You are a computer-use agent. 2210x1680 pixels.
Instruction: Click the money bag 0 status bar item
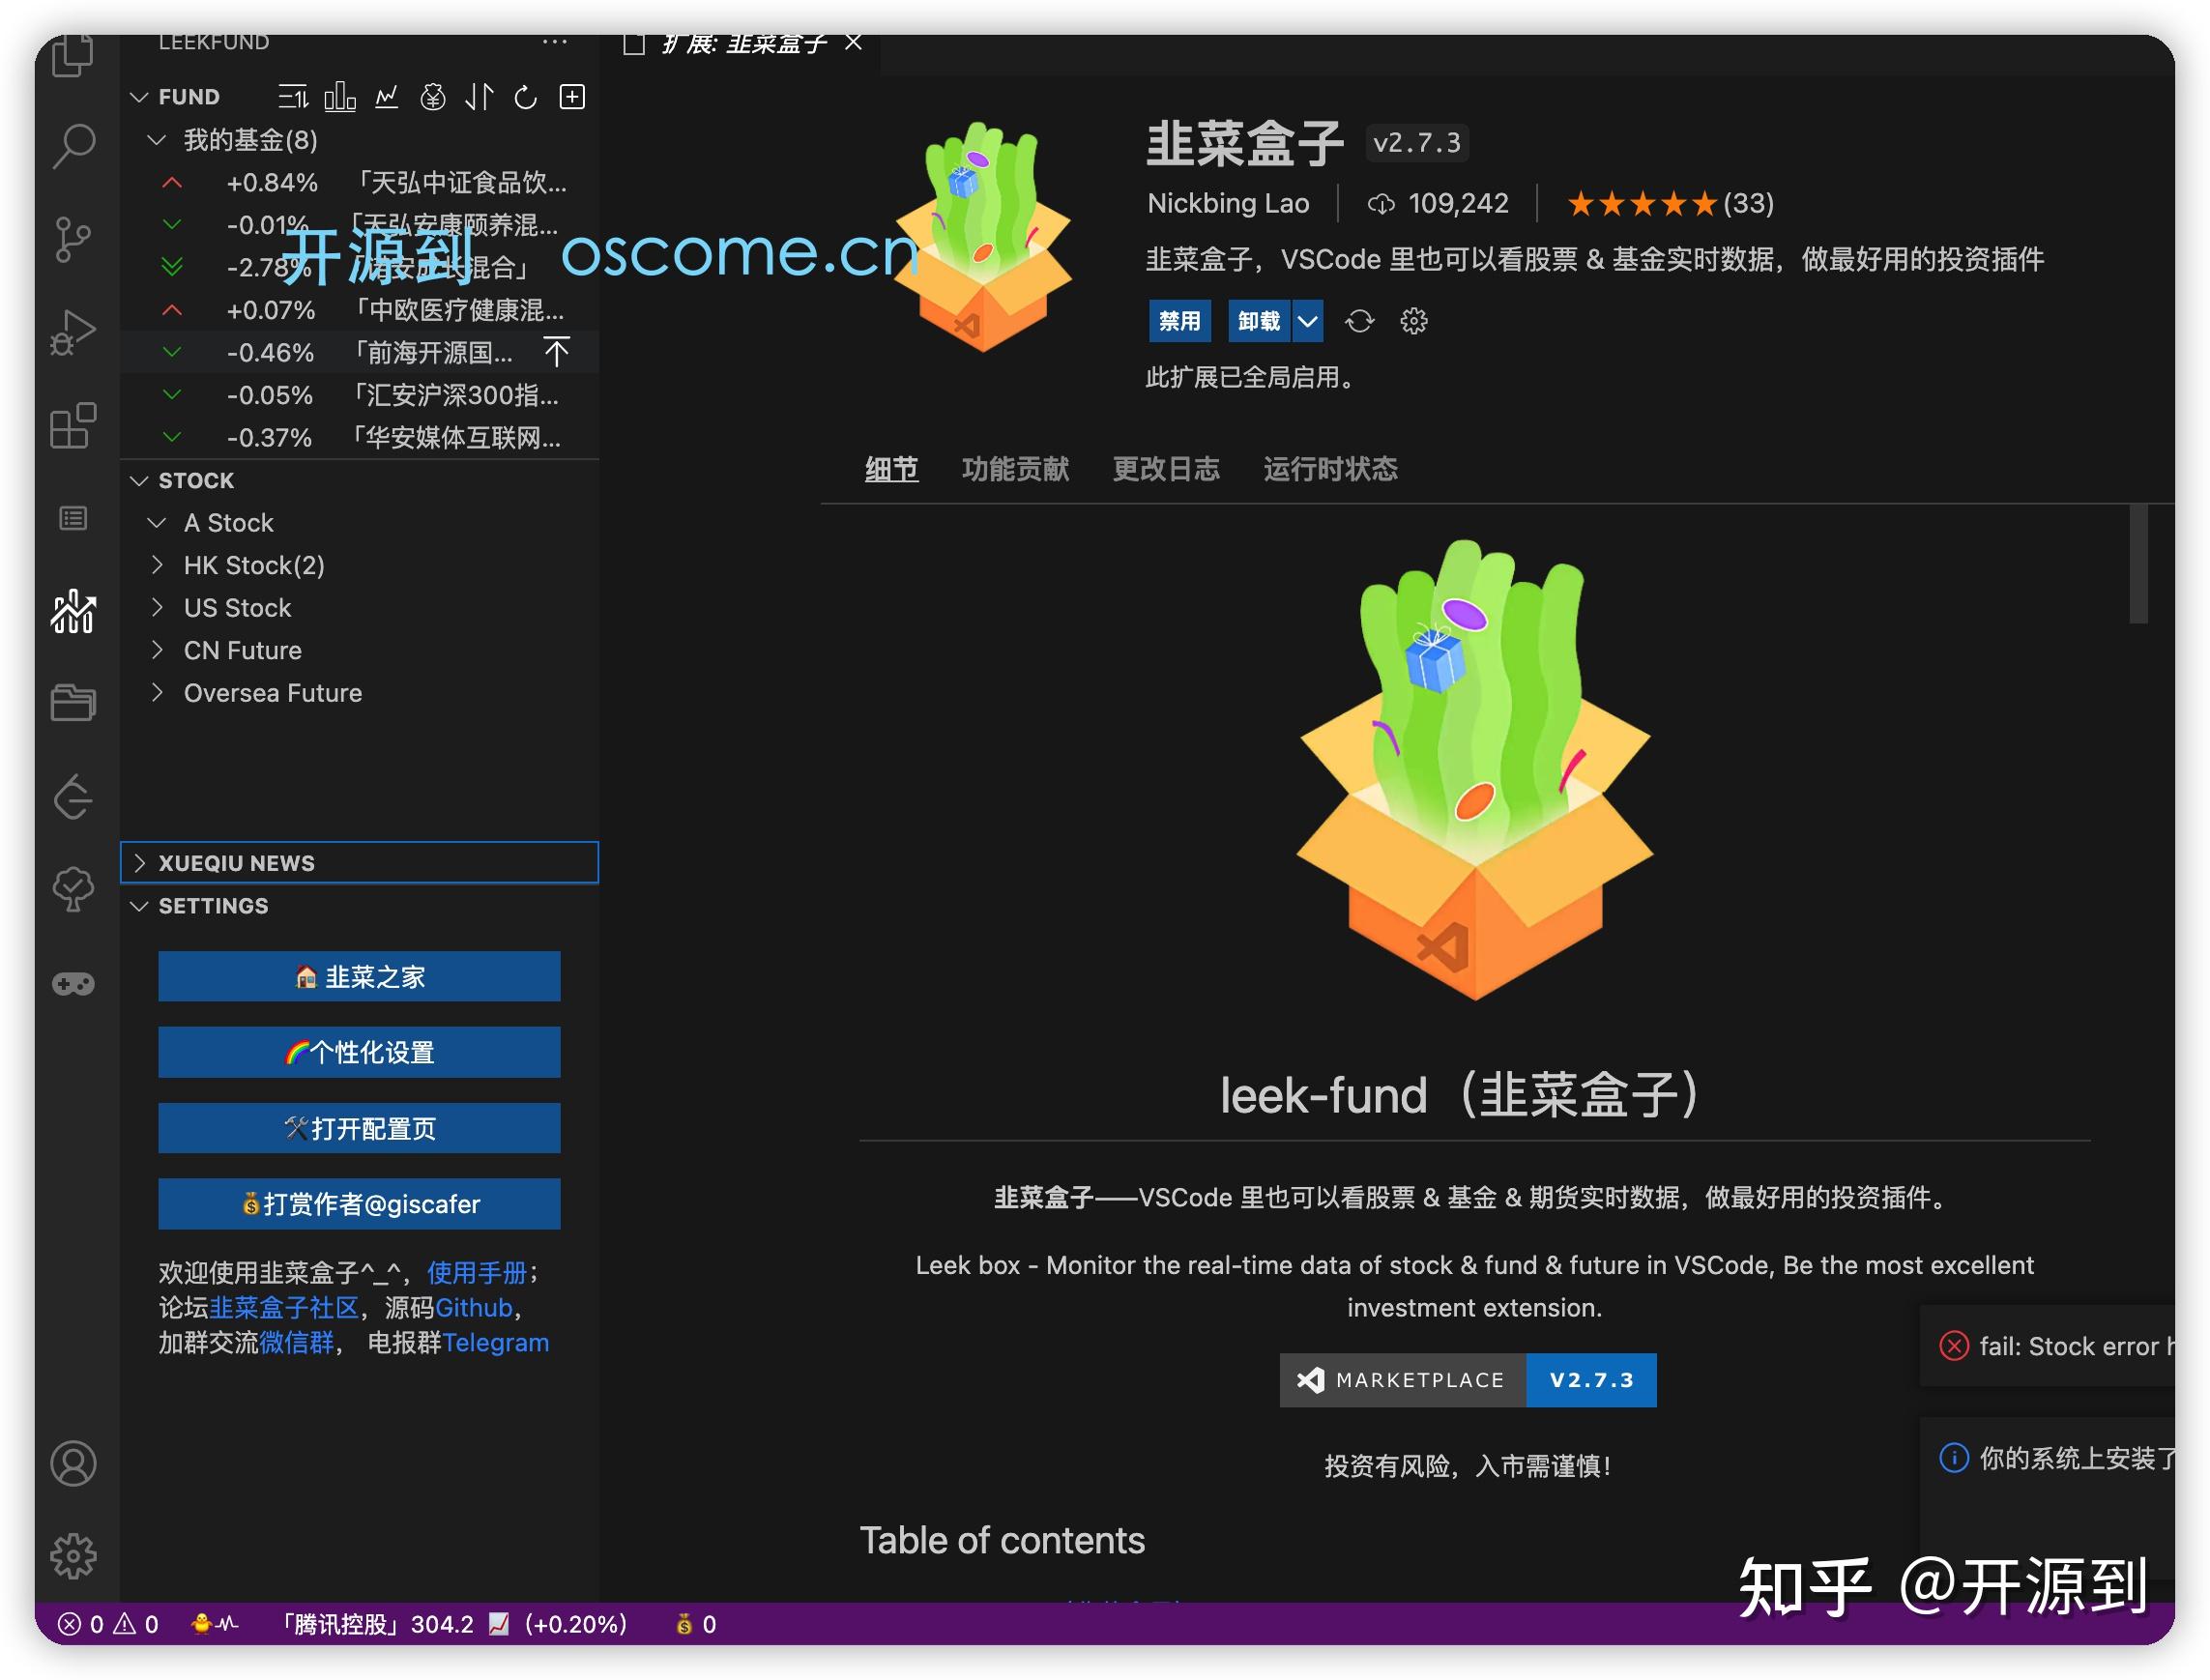(696, 1624)
